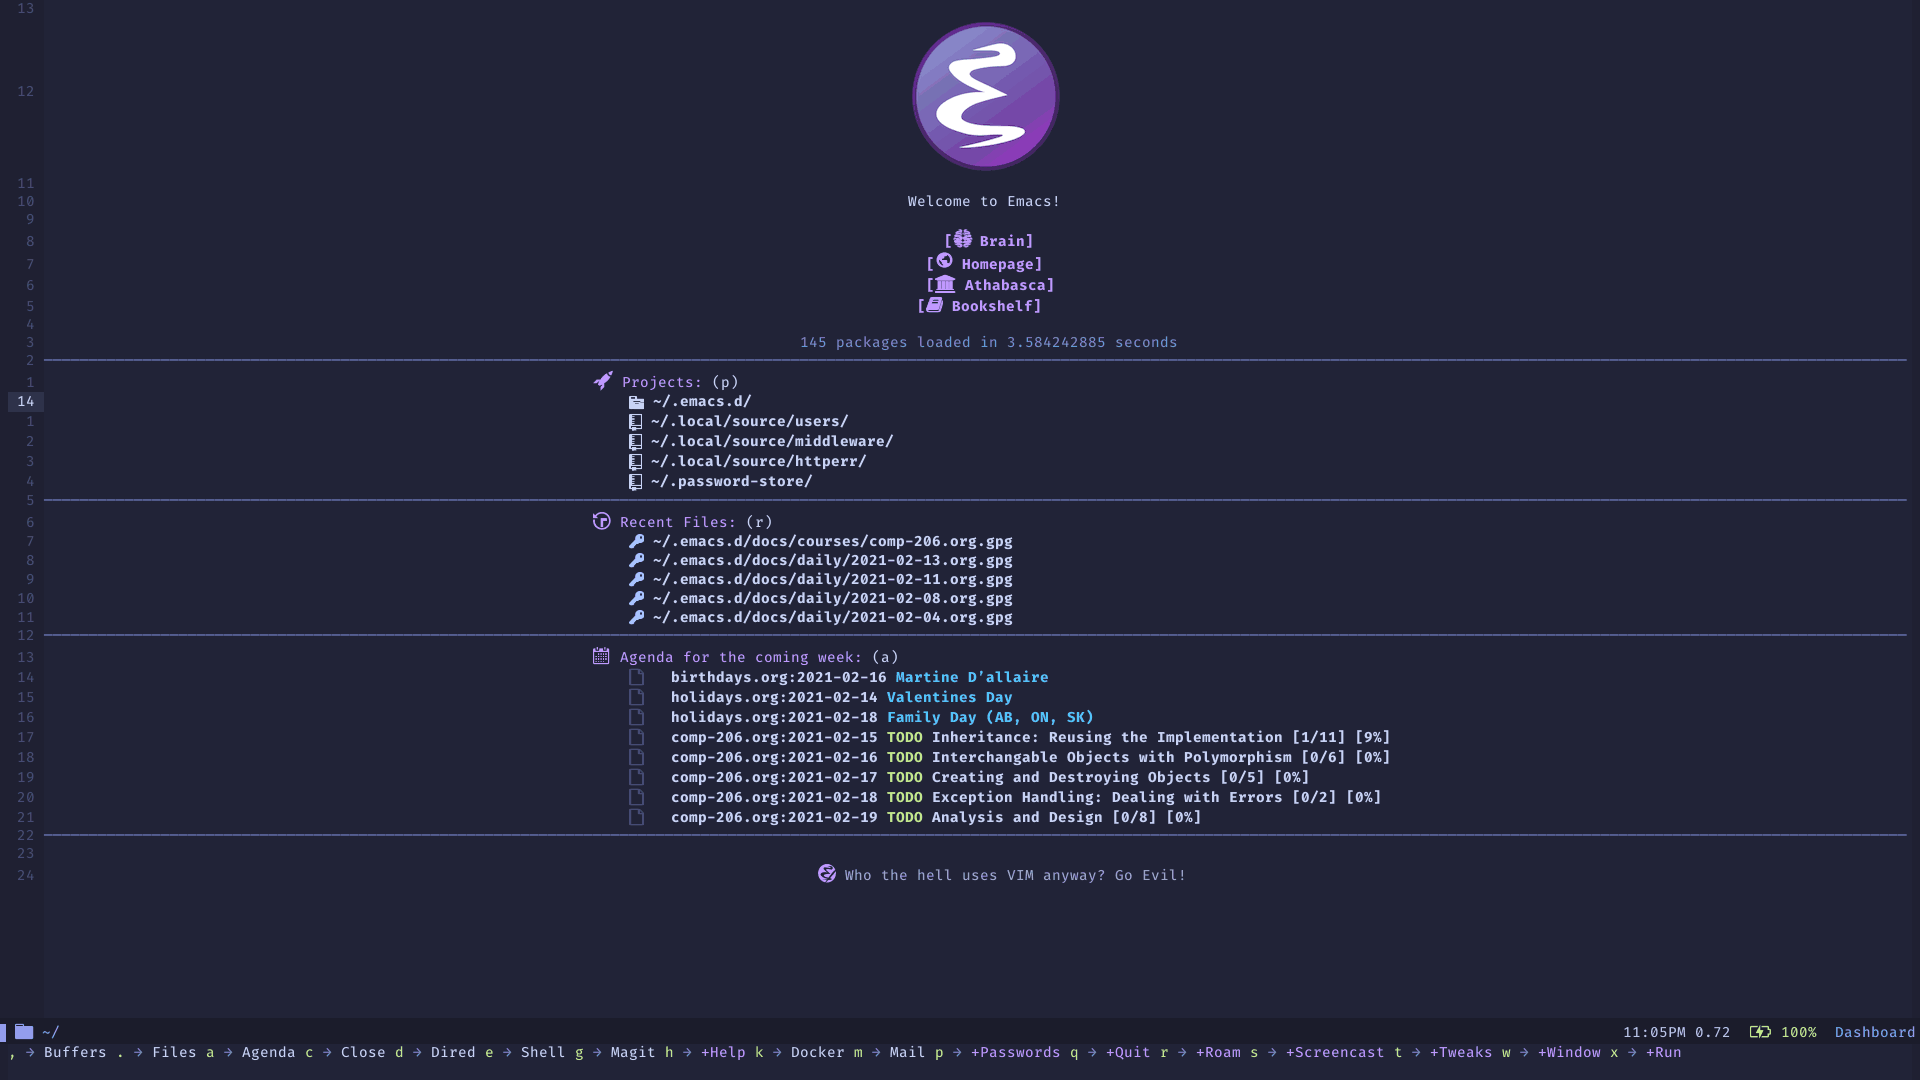Viewport: 1920px width, 1080px height.
Task: Open ~/.local/source/users/ project
Action: pyautogui.click(x=748, y=421)
